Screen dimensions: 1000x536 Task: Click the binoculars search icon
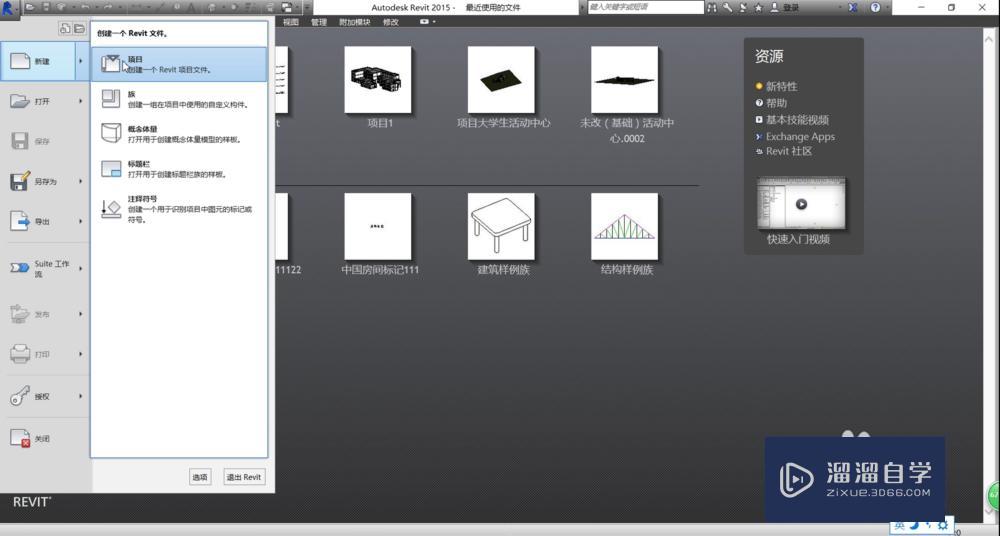tap(712, 8)
